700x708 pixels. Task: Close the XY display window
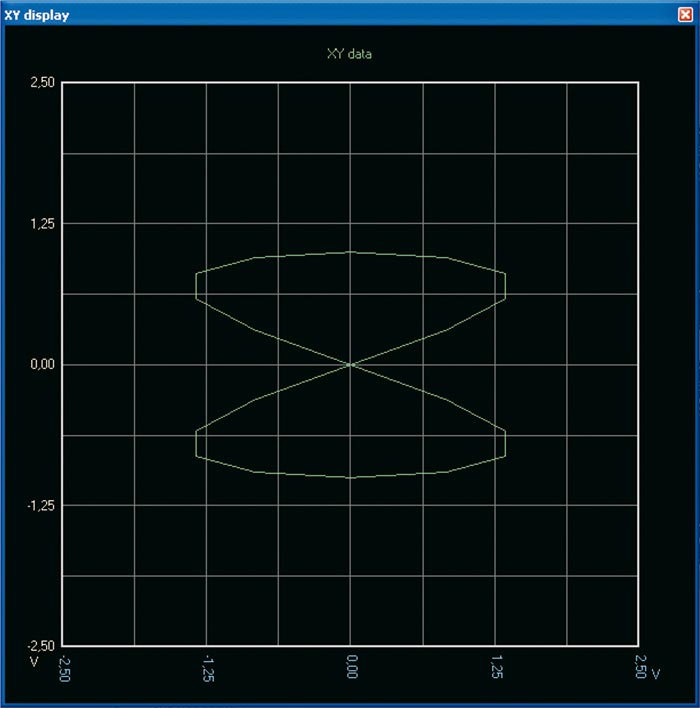point(685,14)
